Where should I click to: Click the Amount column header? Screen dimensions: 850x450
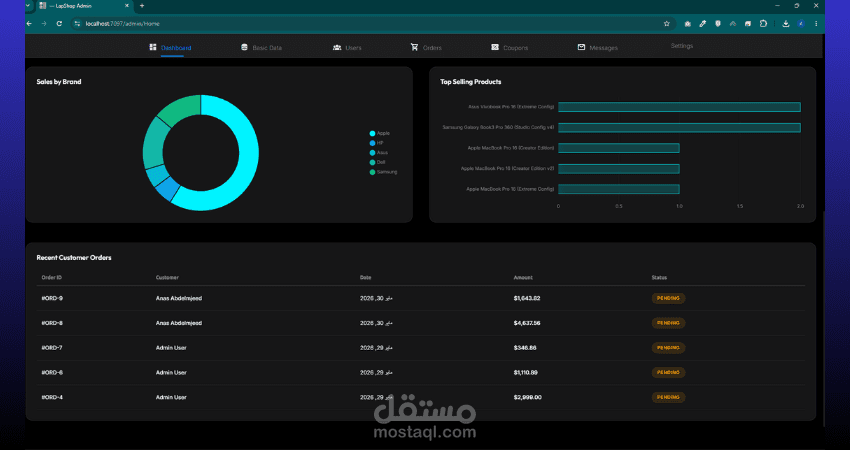point(523,278)
